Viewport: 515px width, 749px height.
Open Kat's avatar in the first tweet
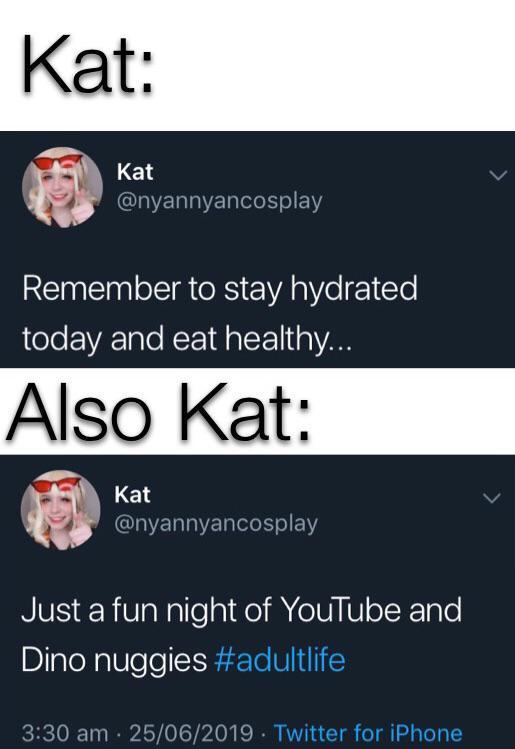[63, 187]
